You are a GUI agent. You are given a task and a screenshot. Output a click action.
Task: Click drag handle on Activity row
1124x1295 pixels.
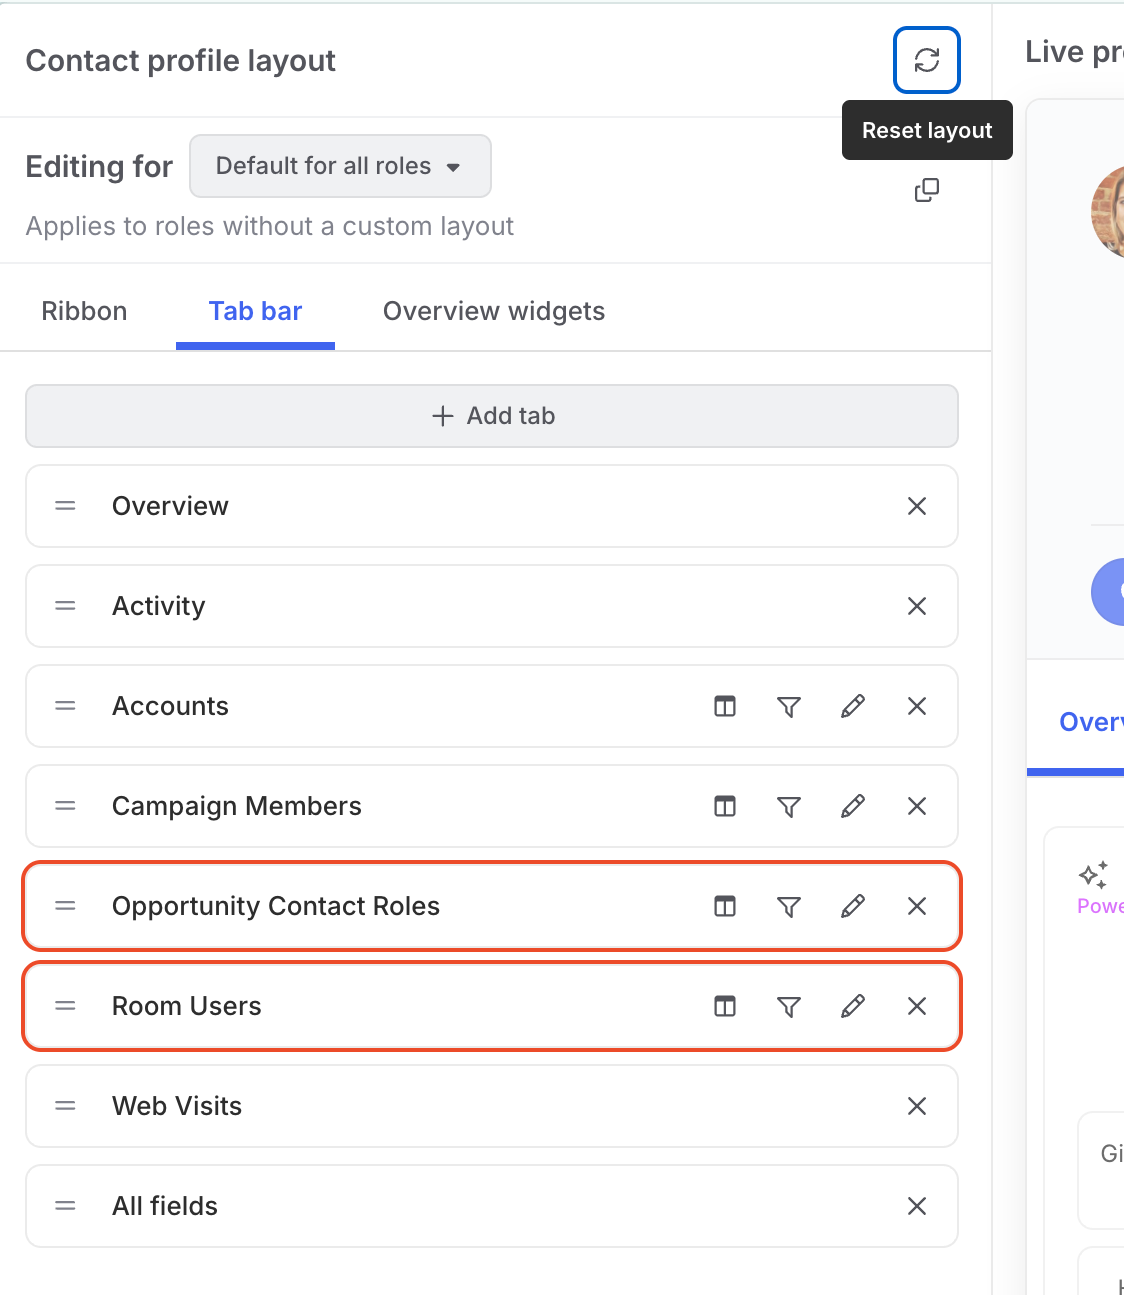click(65, 606)
